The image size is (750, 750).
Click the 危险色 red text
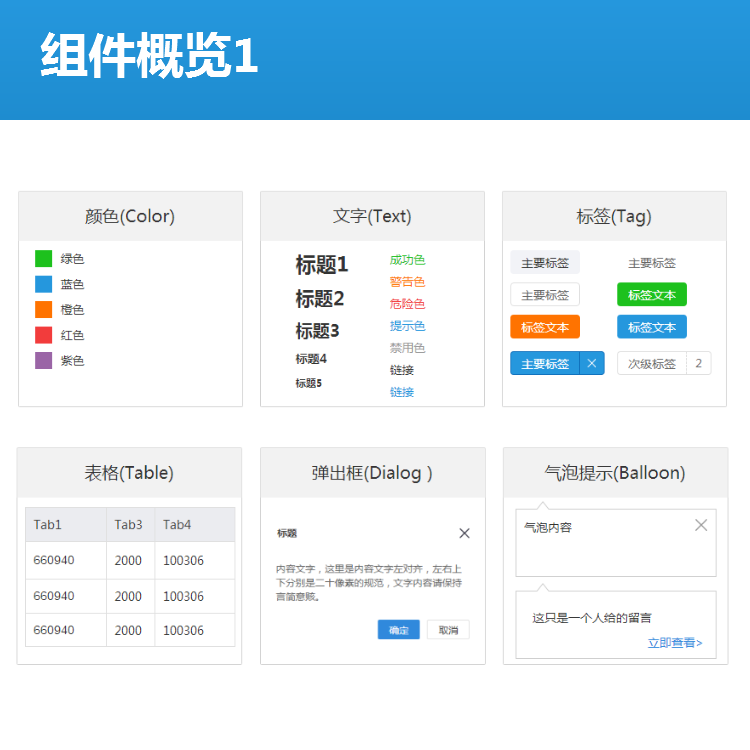407,304
